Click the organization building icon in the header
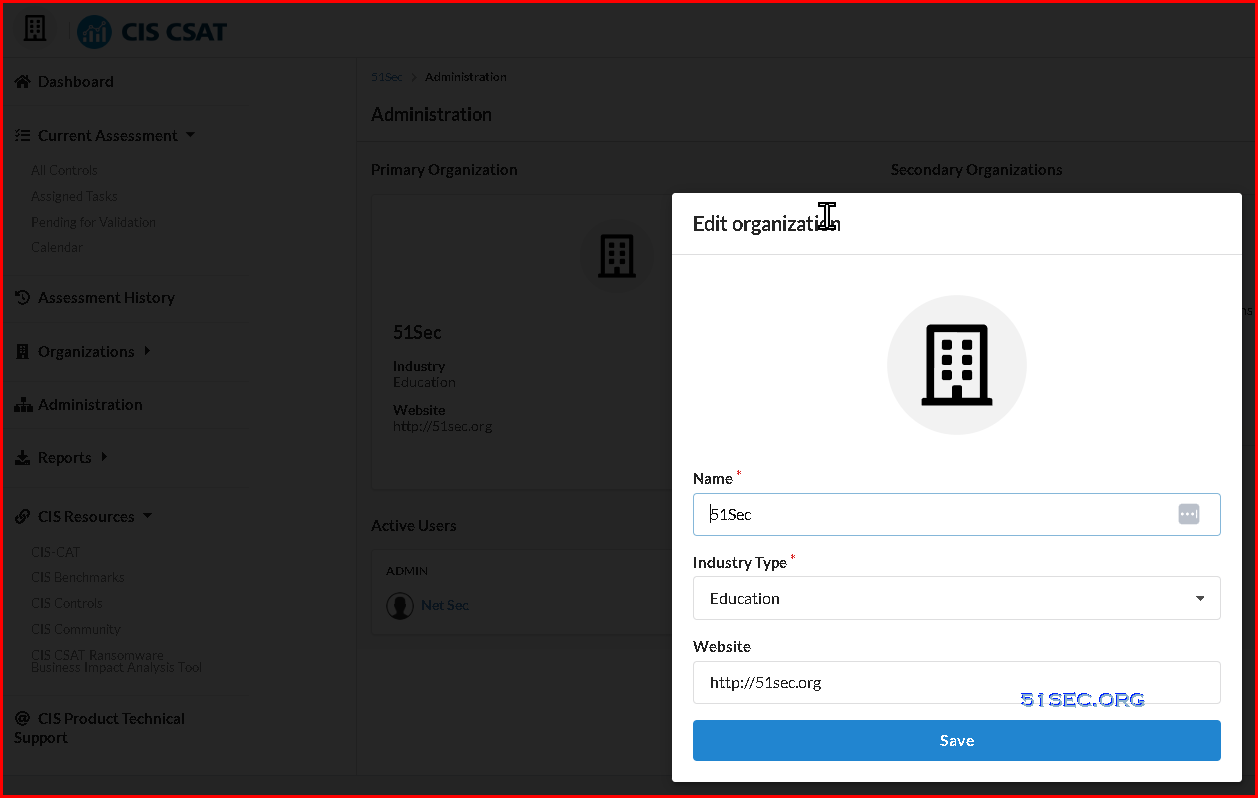This screenshot has width=1258, height=798. pos(35,29)
